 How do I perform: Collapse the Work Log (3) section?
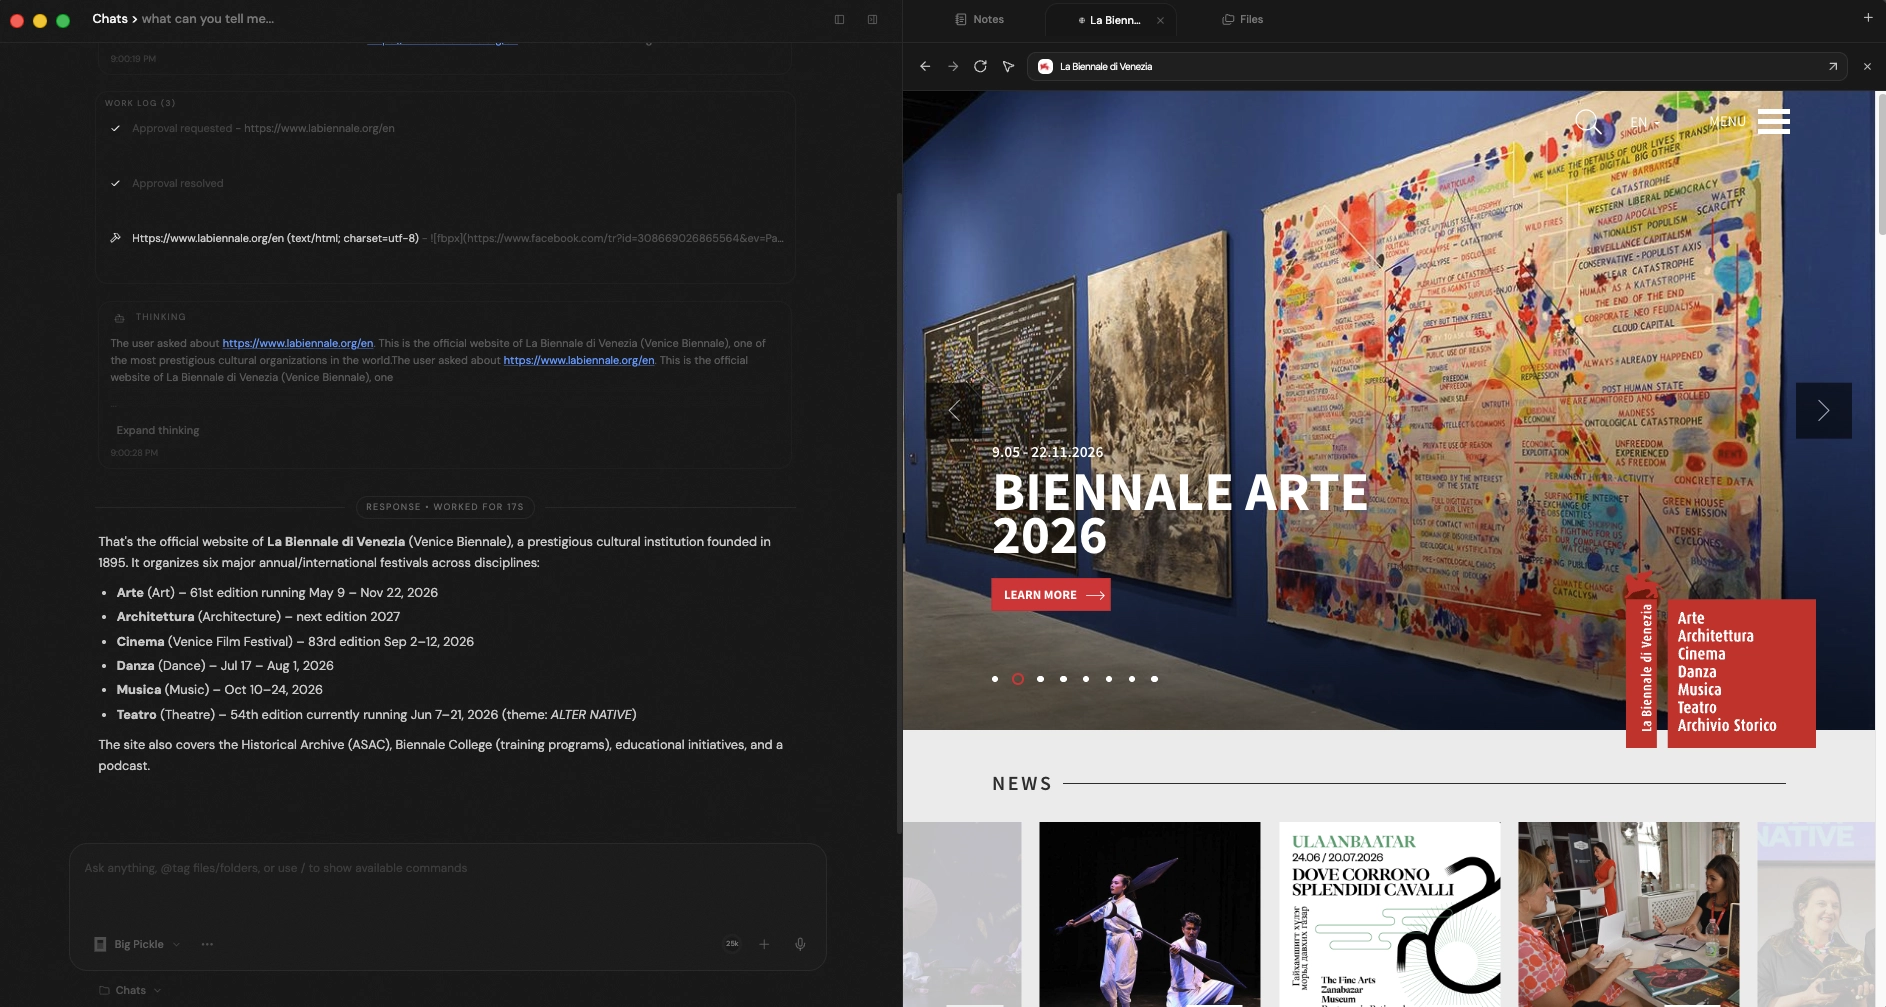click(x=140, y=103)
